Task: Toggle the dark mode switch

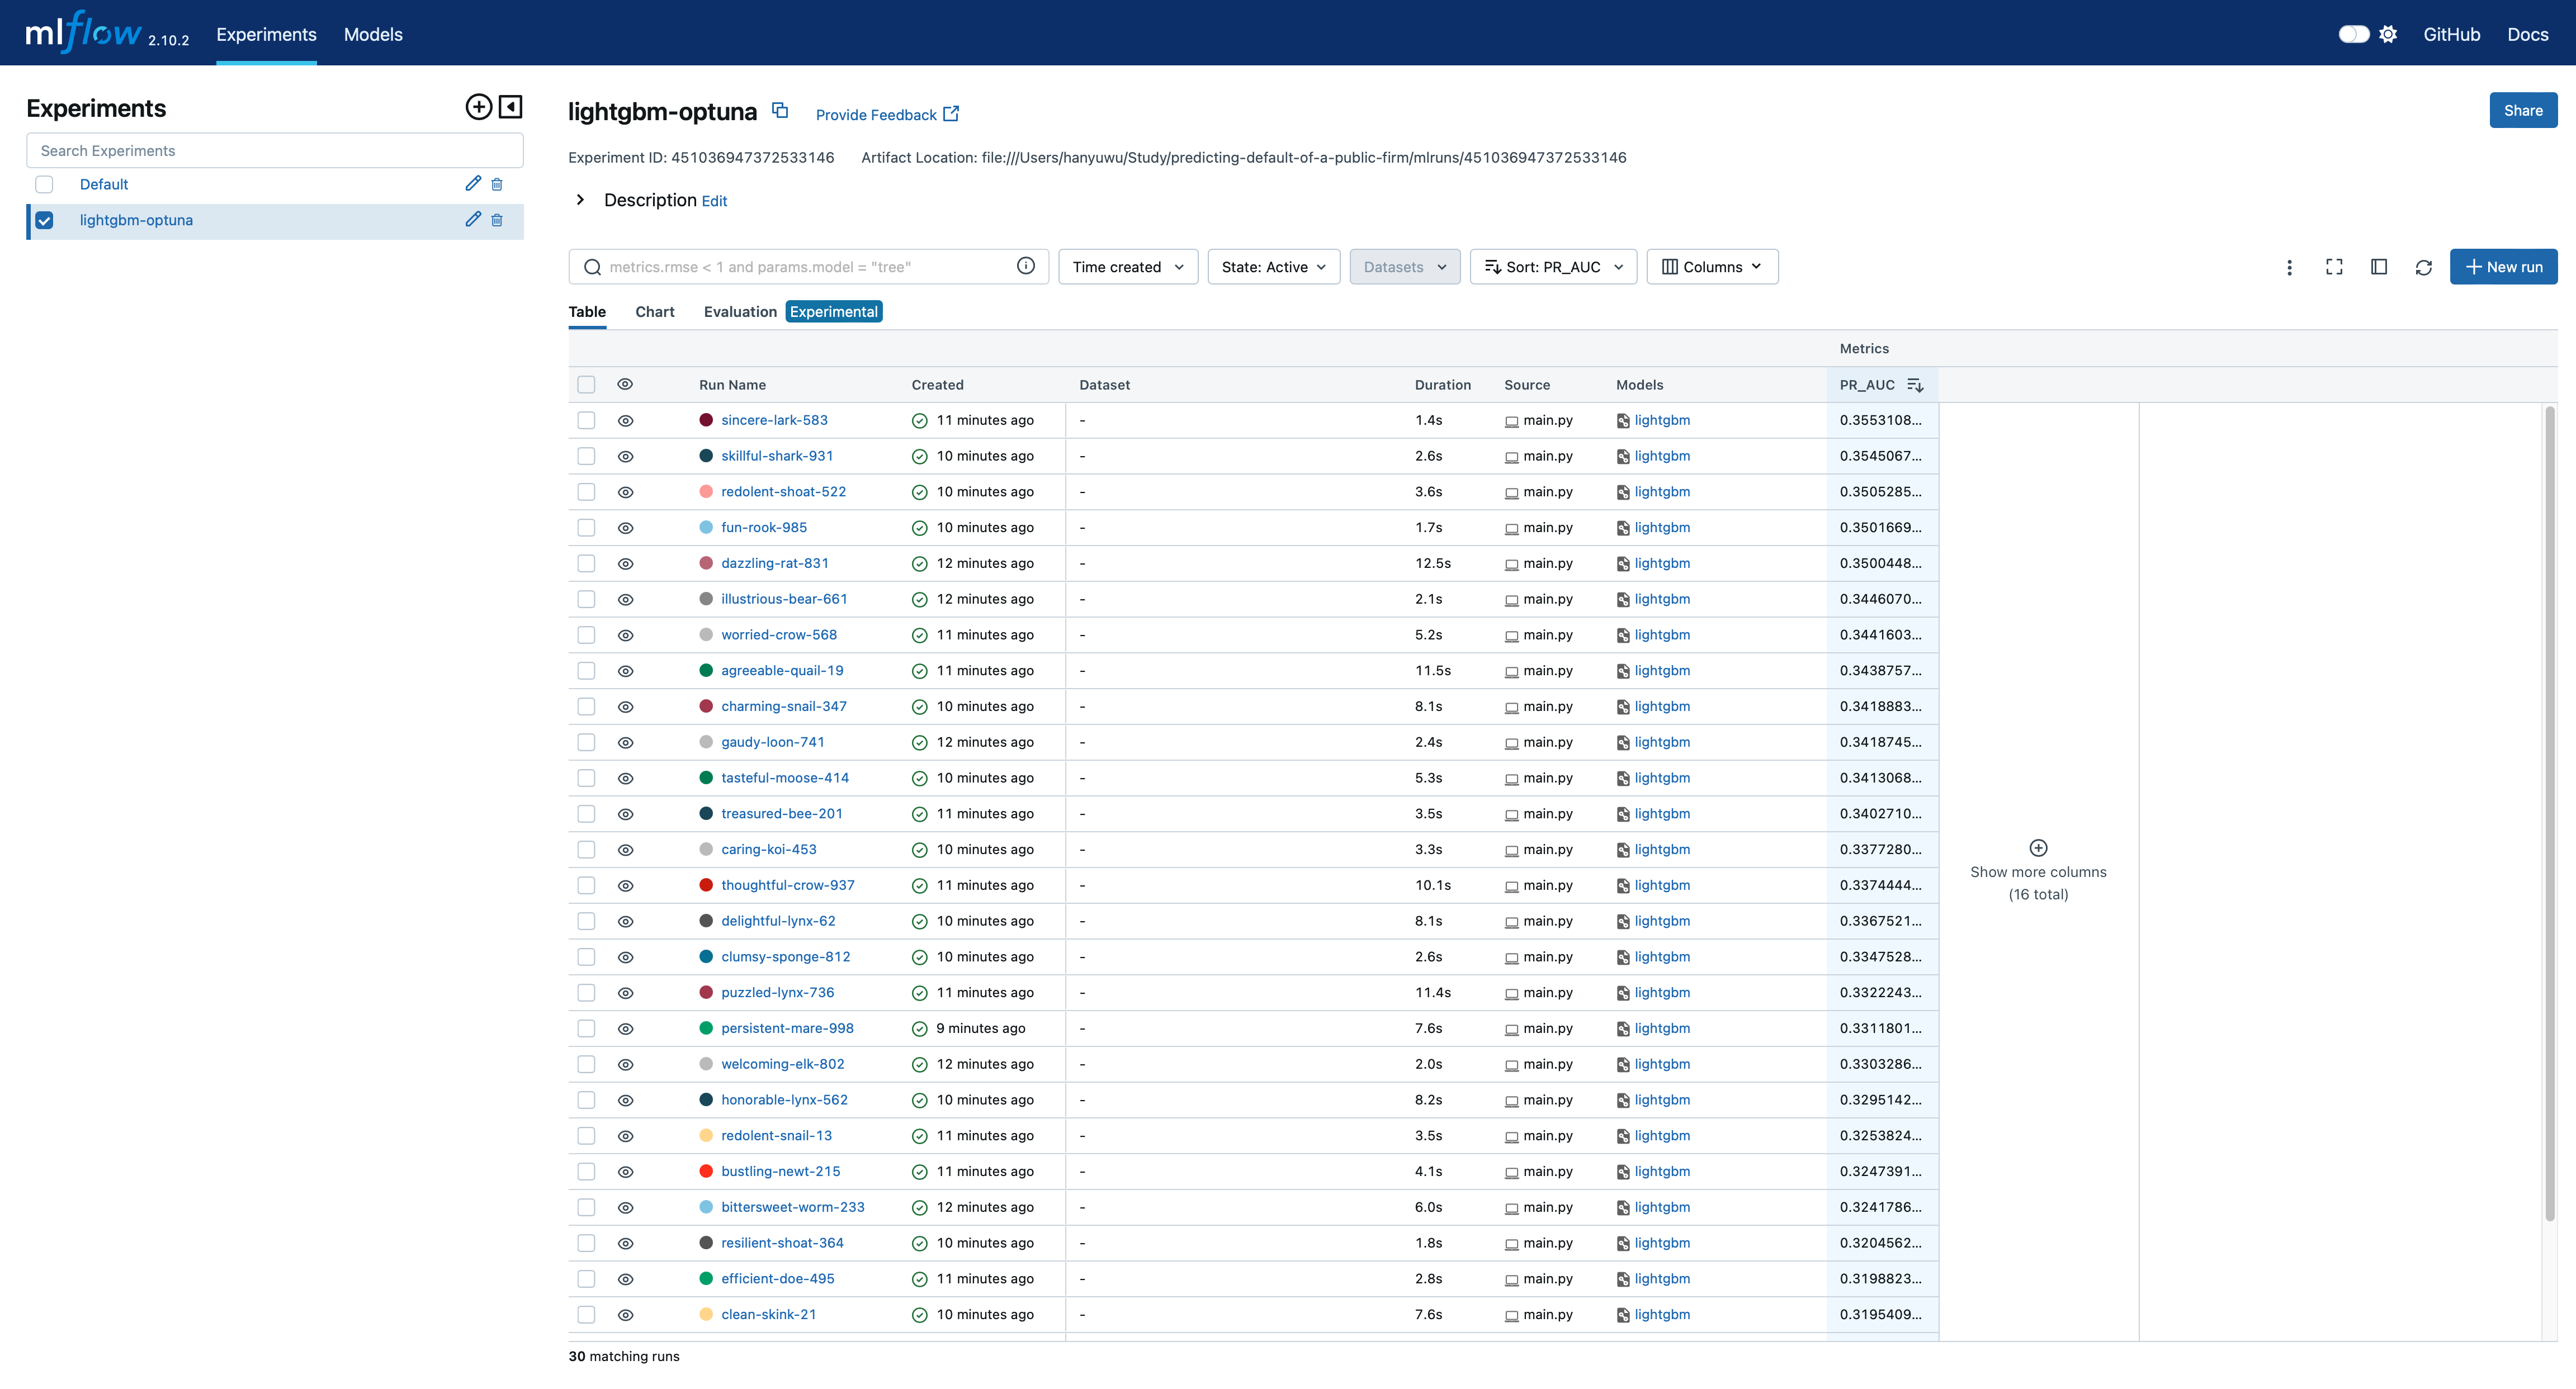Action: (x=2353, y=34)
